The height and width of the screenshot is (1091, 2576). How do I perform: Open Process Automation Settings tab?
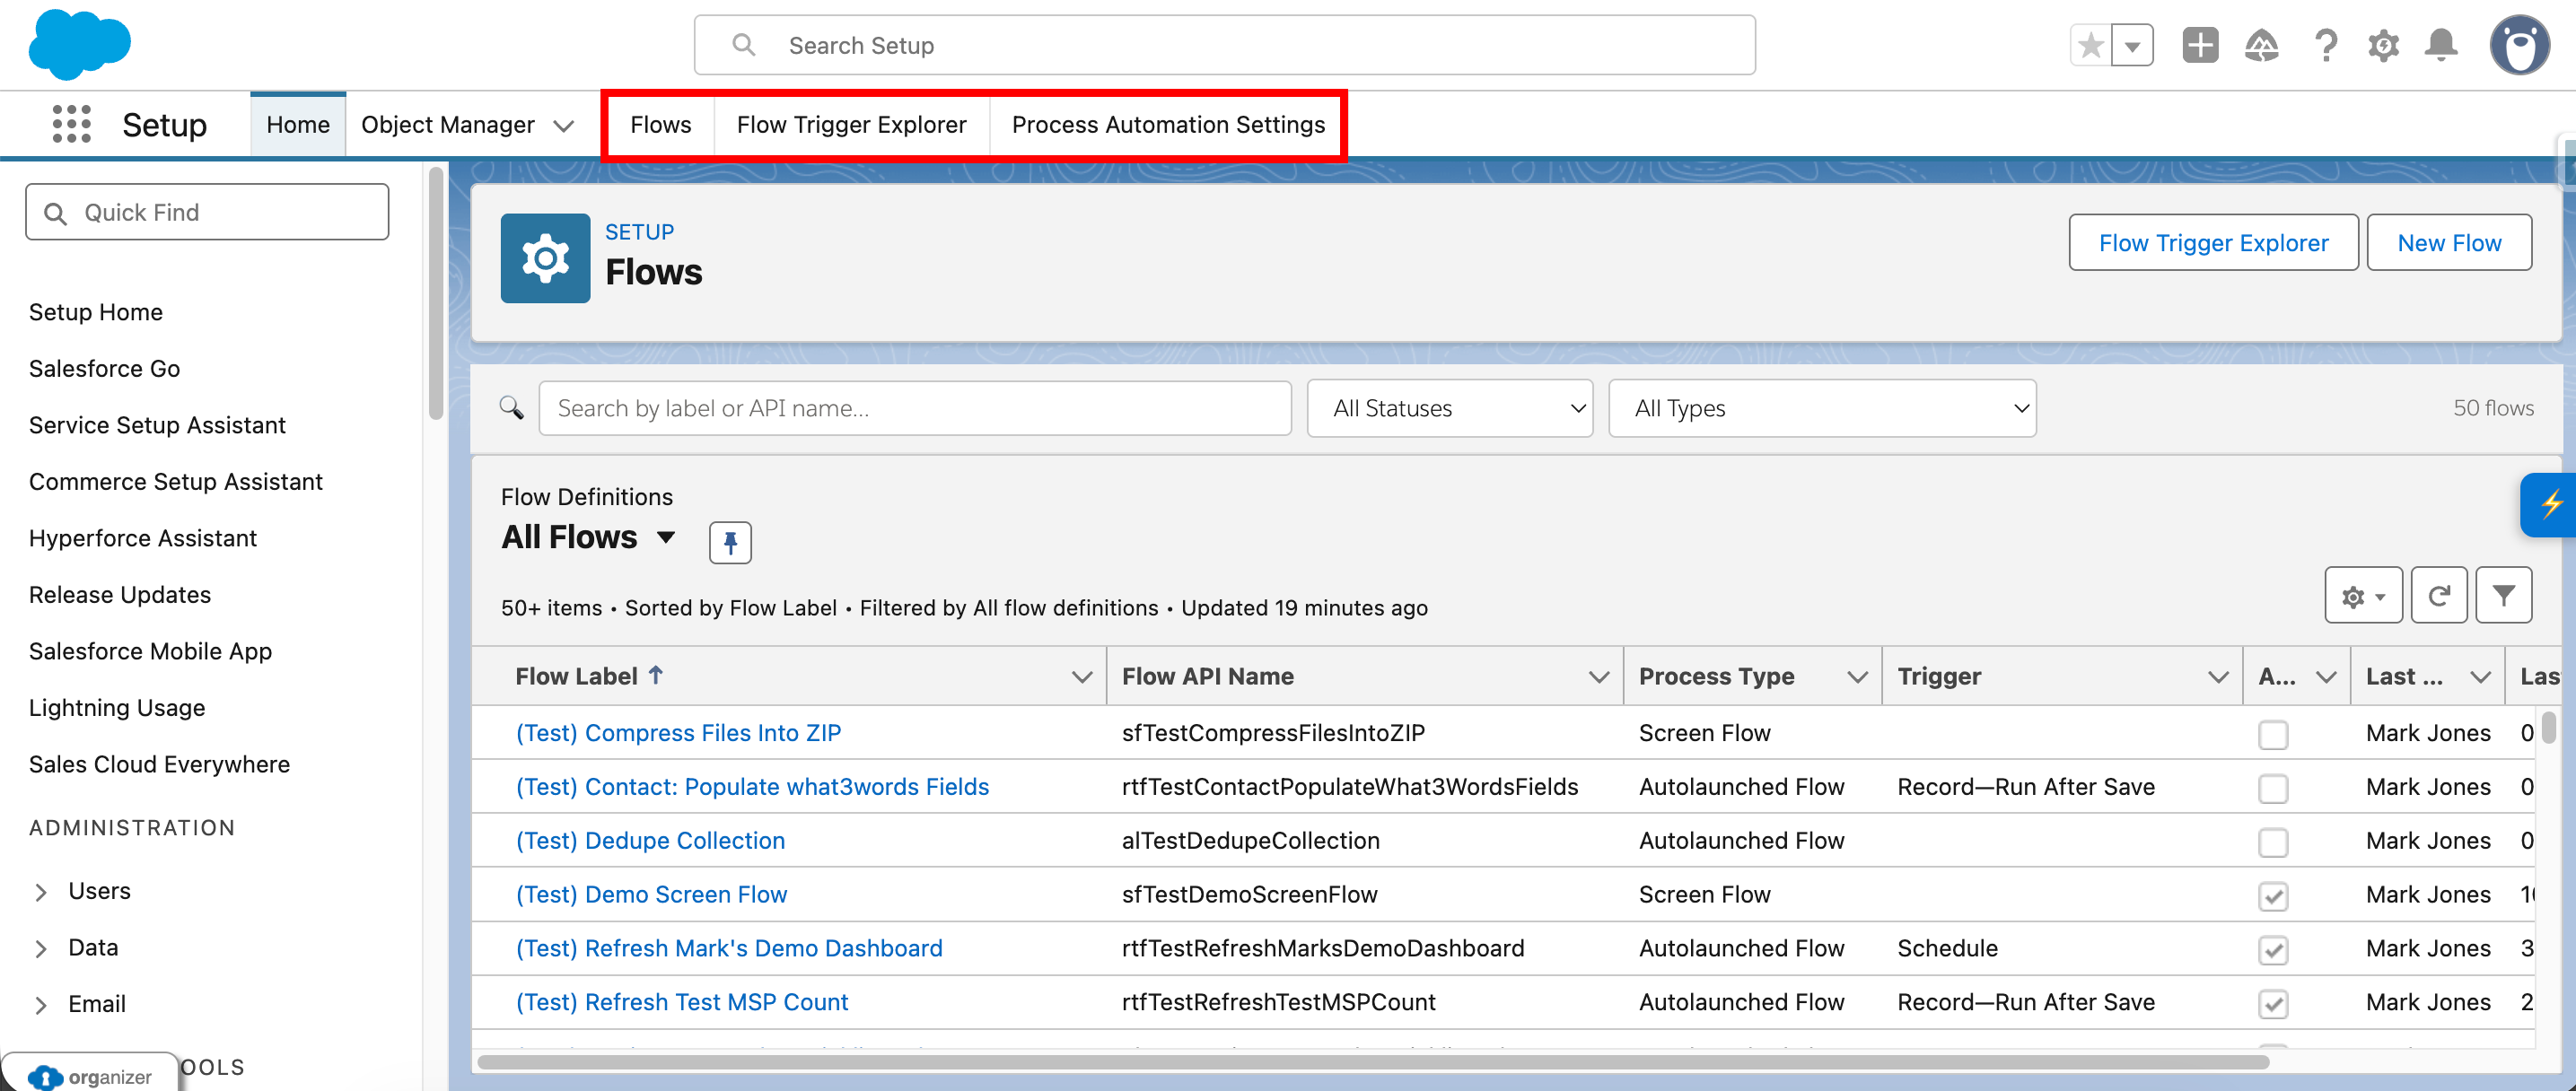(x=1167, y=124)
